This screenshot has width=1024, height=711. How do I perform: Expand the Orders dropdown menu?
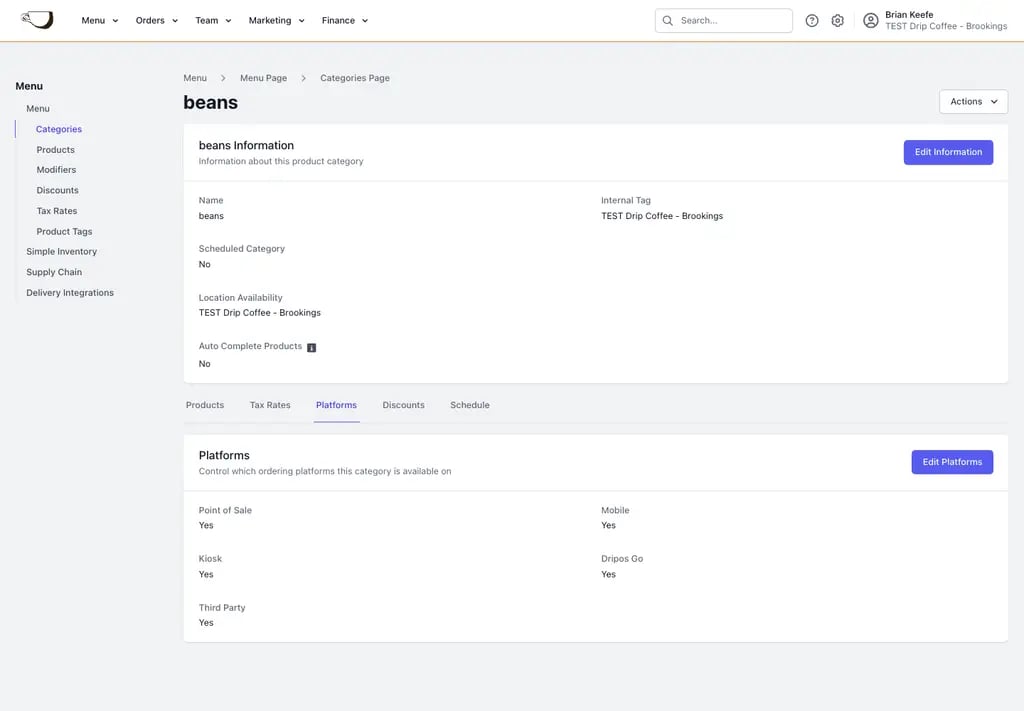coord(157,21)
